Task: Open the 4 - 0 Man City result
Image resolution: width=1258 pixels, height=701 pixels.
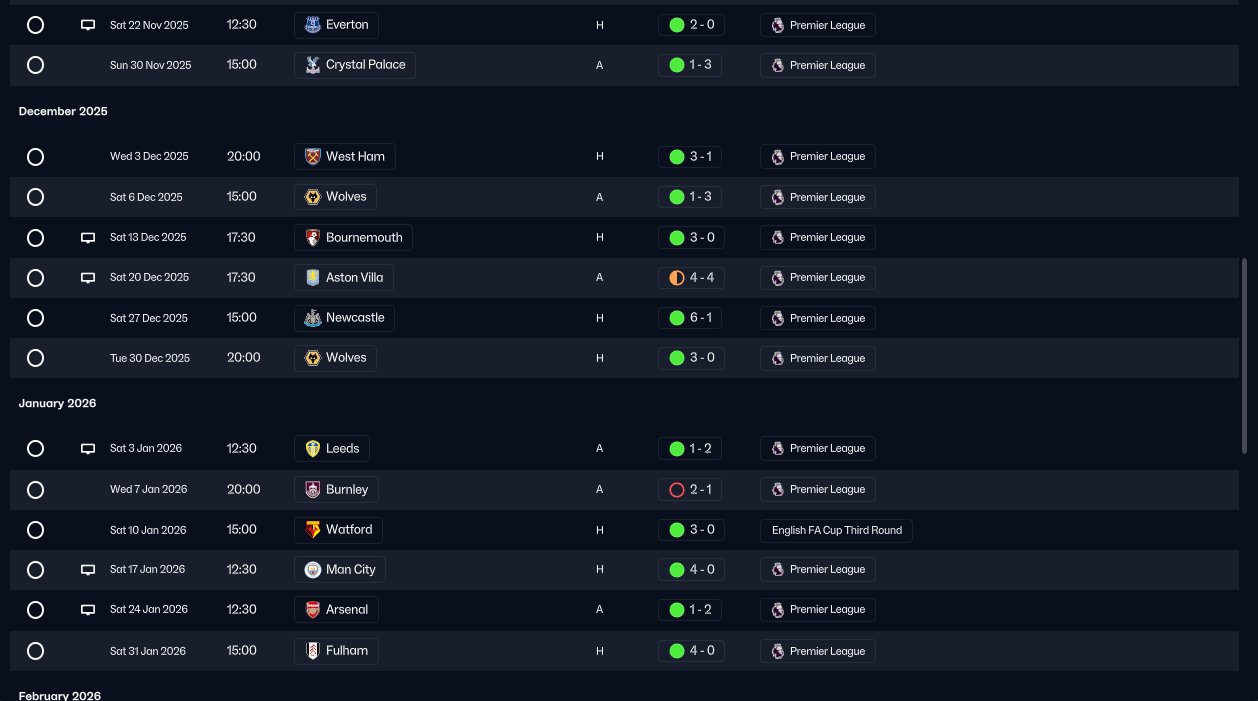Action: (691, 570)
